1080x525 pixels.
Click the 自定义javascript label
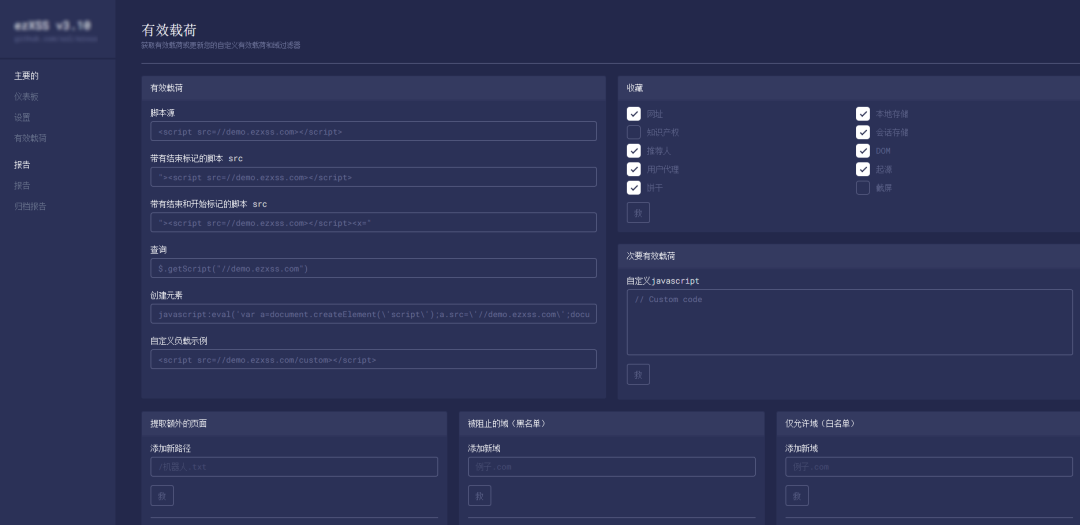click(663, 281)
